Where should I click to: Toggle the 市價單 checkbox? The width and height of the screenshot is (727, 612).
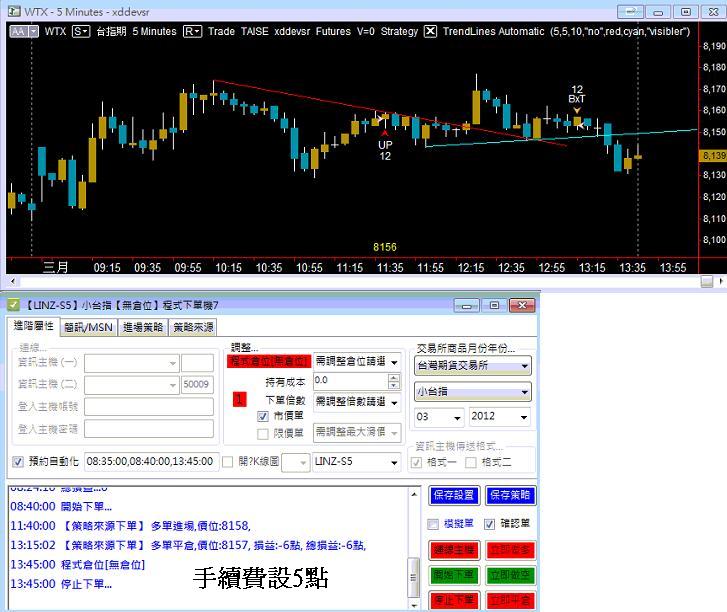pos(263,416)
